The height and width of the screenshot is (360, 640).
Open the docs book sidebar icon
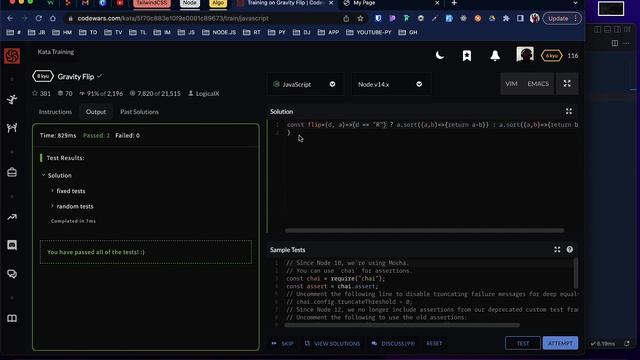(12, 318)
